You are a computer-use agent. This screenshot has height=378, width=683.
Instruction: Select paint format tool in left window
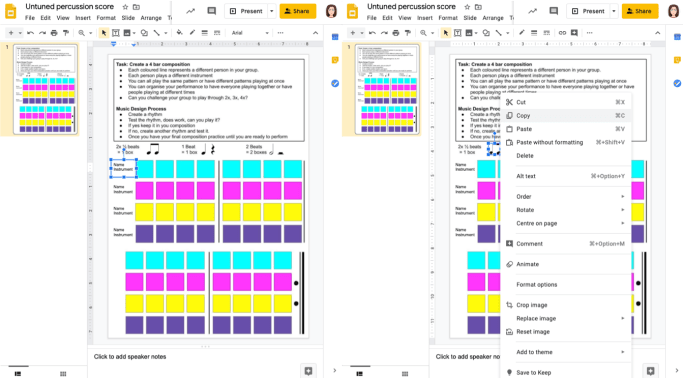[x=66, y=33]
